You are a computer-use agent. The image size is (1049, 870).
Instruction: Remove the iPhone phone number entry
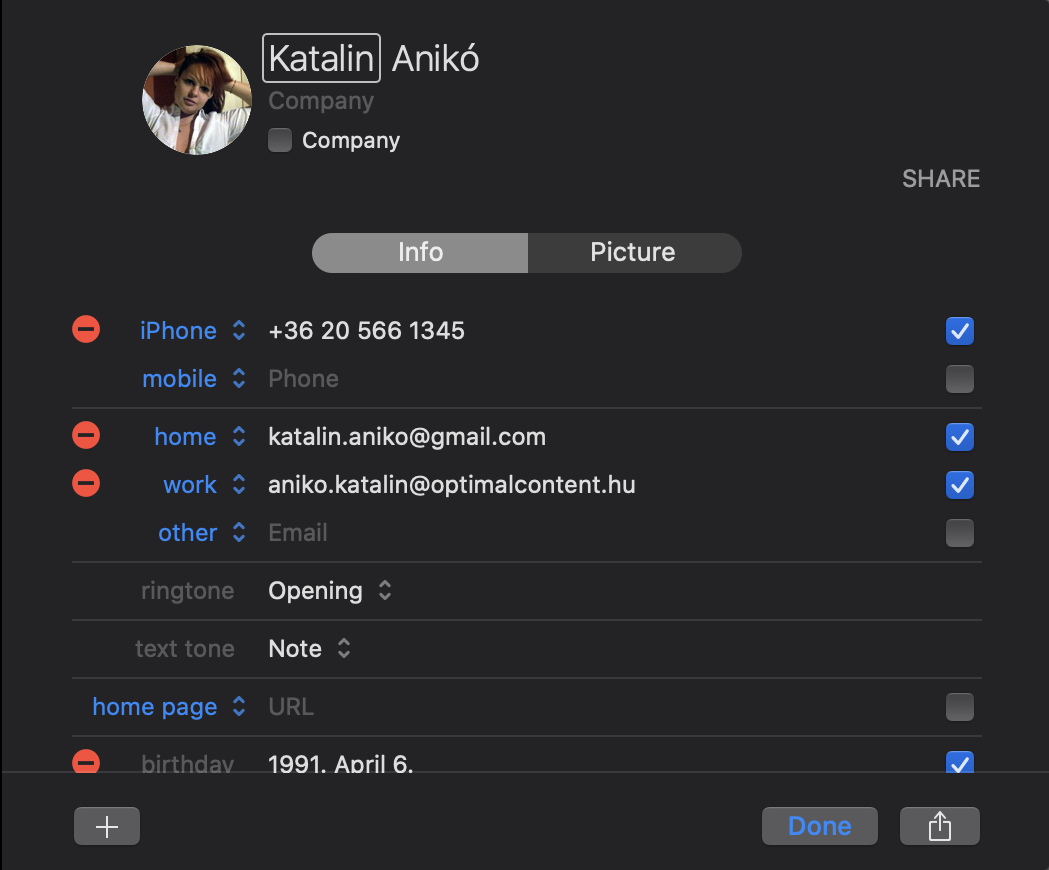[86, 329]
